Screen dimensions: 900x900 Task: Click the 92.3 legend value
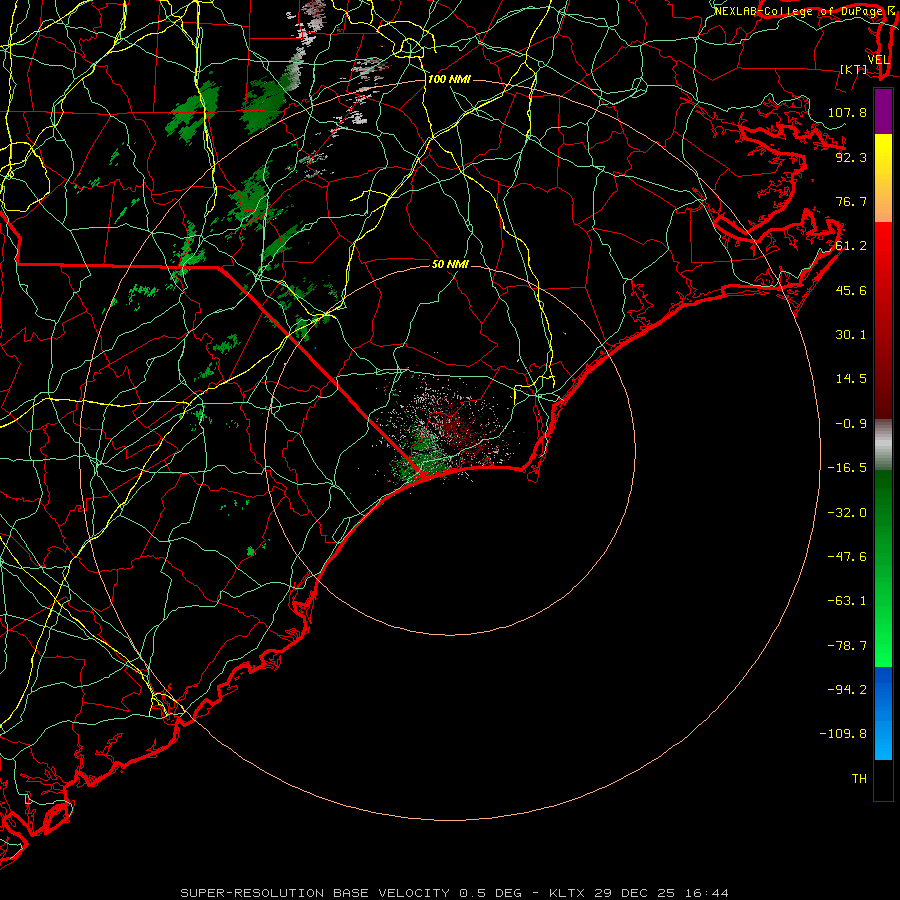click(851, 157)
